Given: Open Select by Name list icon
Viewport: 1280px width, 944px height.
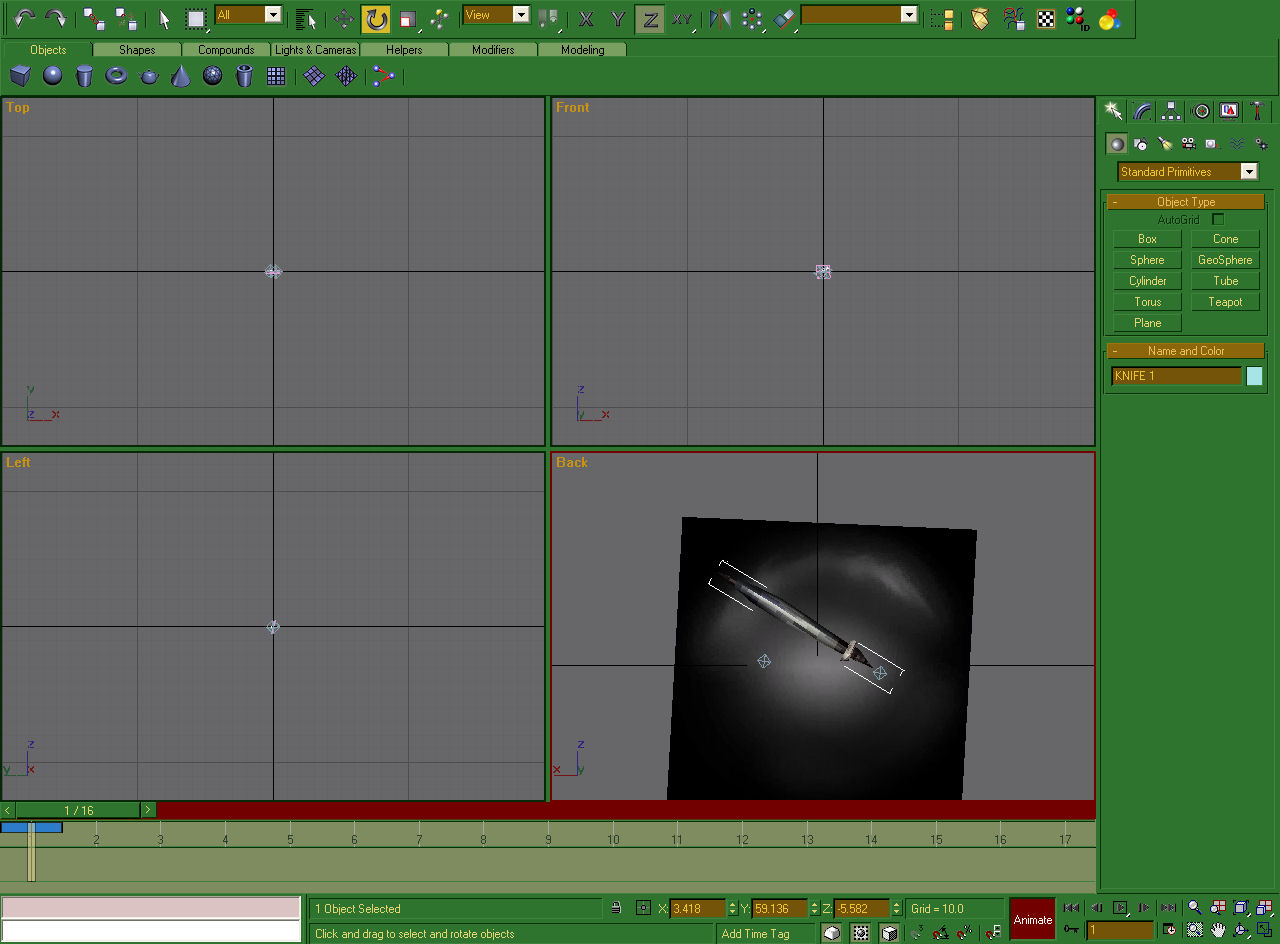Looking at the screenshot, I should [306, 18].
